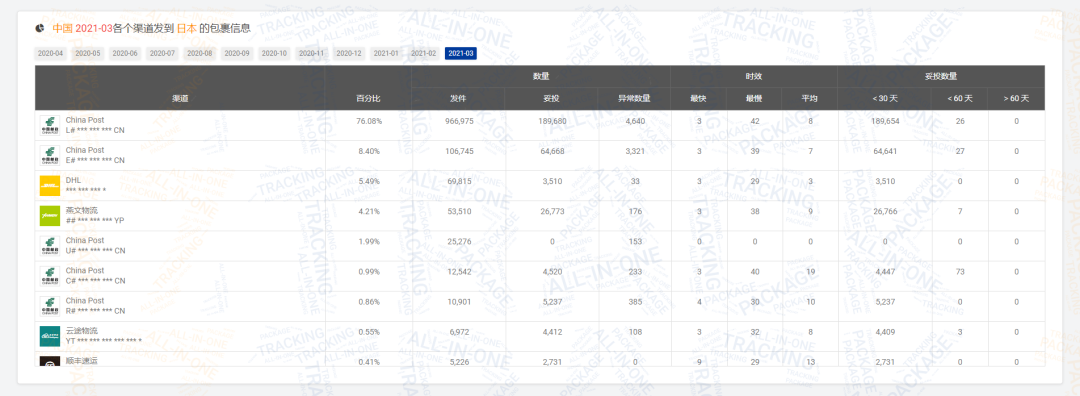Open the 2020-07 month tab
The image size is (1080, 396).
(162, 53)
